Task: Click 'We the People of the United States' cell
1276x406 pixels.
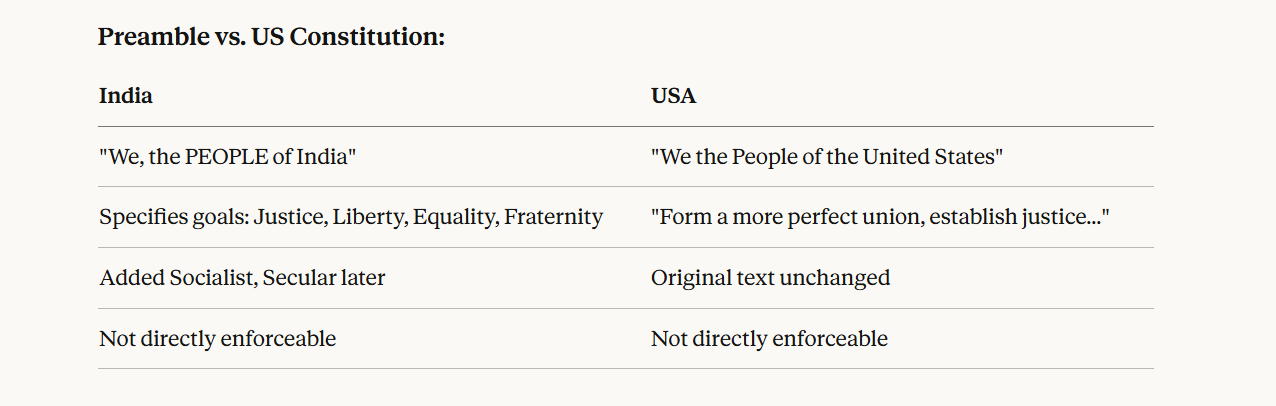Action: (x=827, y=157)
